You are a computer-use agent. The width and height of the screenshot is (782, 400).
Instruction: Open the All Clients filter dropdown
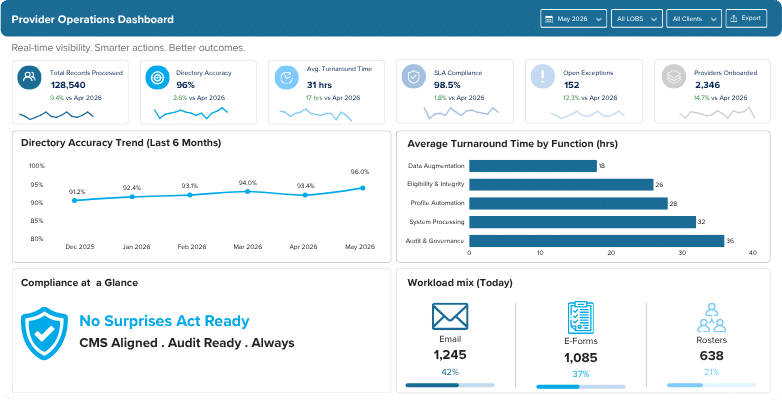(x=694, y=19)
